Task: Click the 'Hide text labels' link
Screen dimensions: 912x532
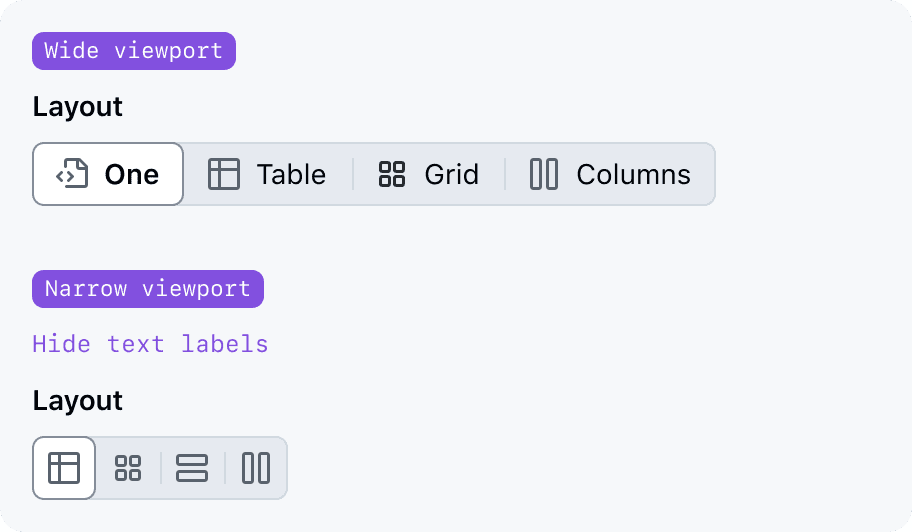Action: [150, 344]
